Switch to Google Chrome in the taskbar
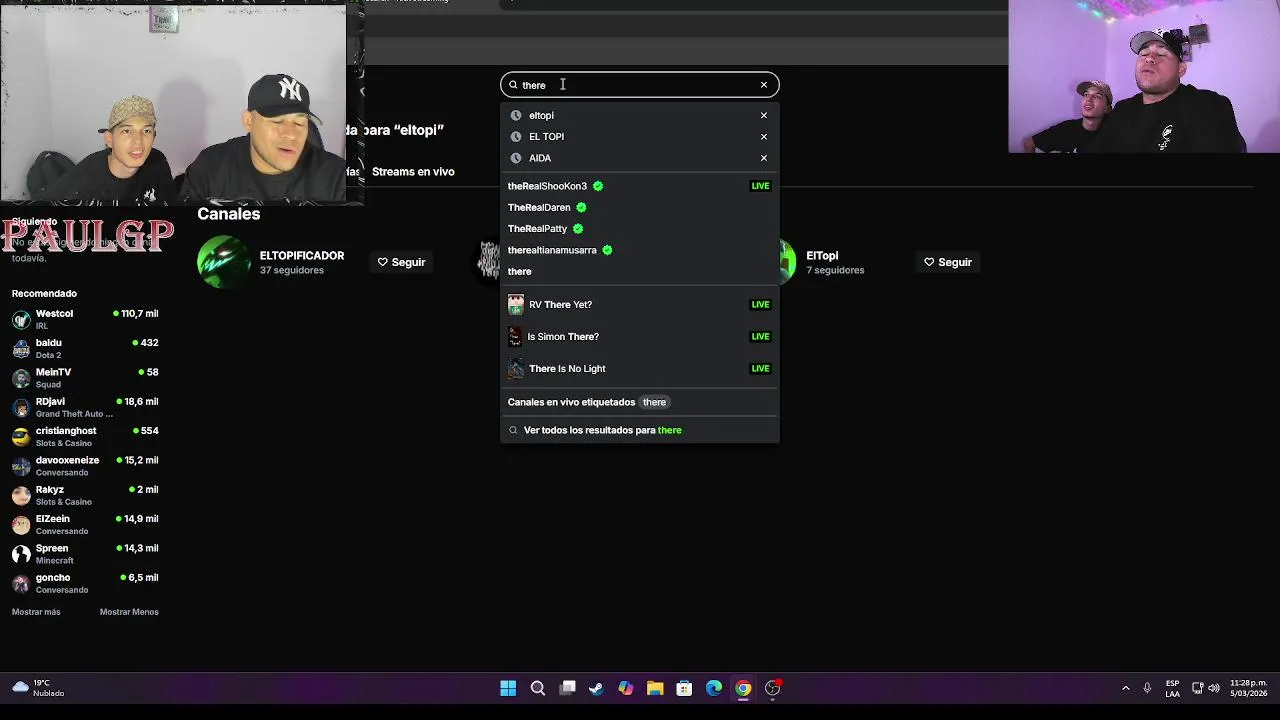The image size is (1280, 720). 743,688
